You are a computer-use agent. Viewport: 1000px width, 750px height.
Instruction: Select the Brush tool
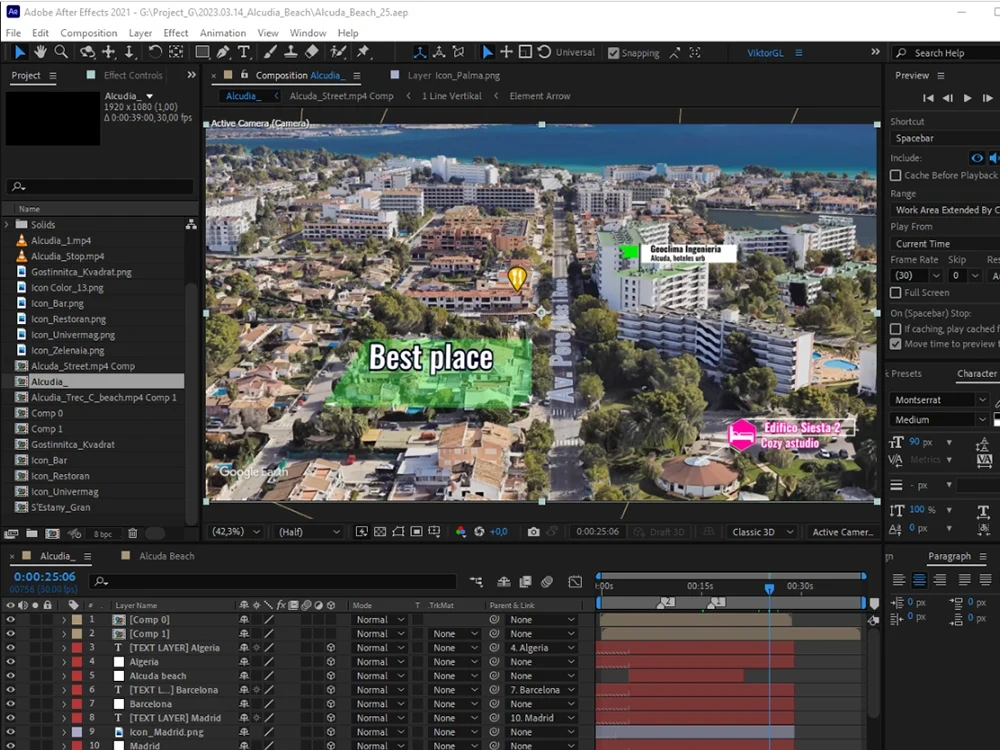[270, 52]
